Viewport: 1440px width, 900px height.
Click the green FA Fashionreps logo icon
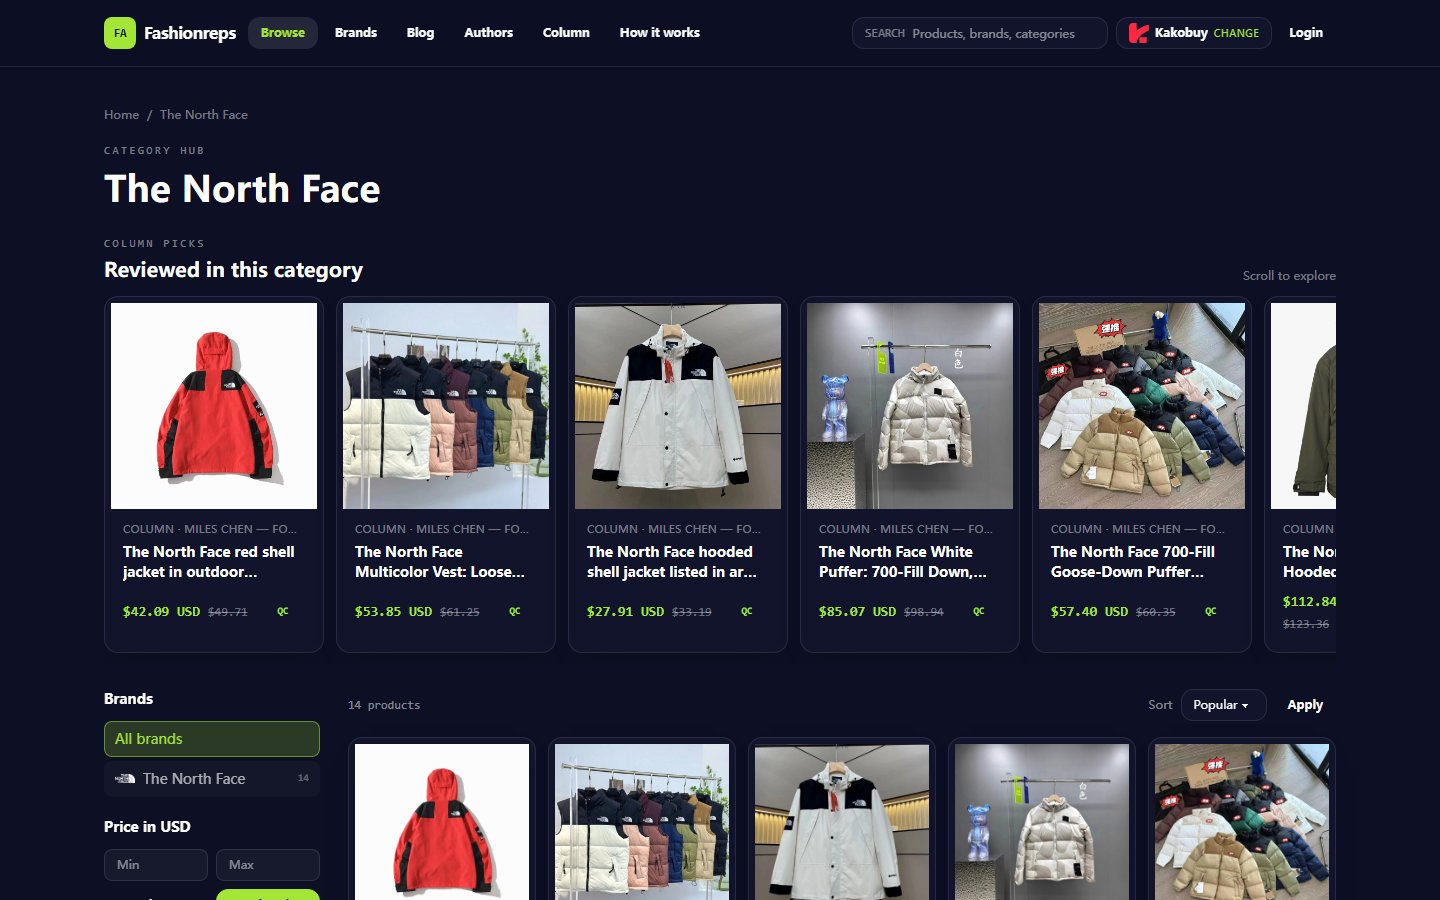coord(120,33)
